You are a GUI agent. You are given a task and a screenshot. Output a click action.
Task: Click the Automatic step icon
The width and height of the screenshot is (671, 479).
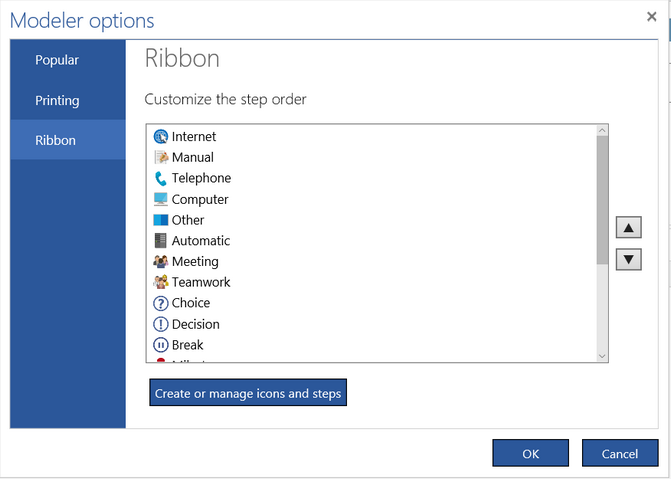(161, 241)
